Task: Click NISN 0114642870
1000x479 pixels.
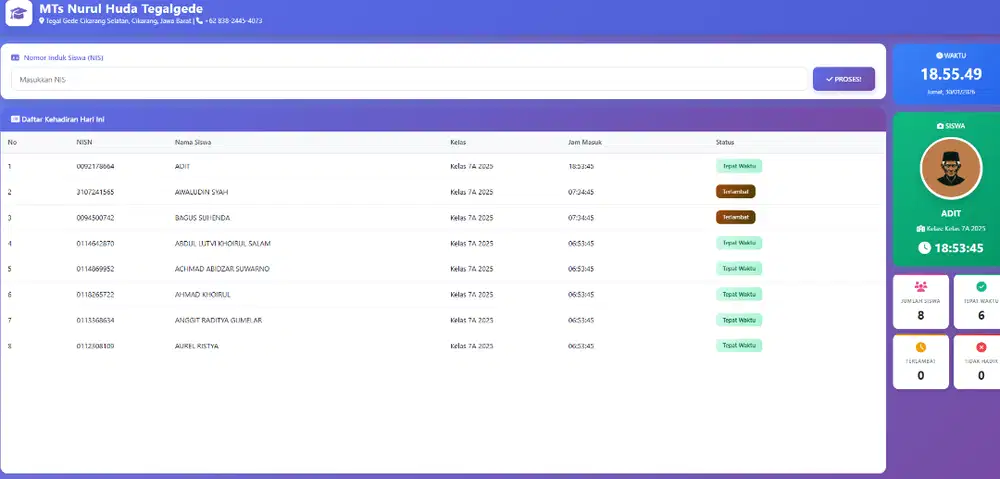Action: [x=96, y=244]
